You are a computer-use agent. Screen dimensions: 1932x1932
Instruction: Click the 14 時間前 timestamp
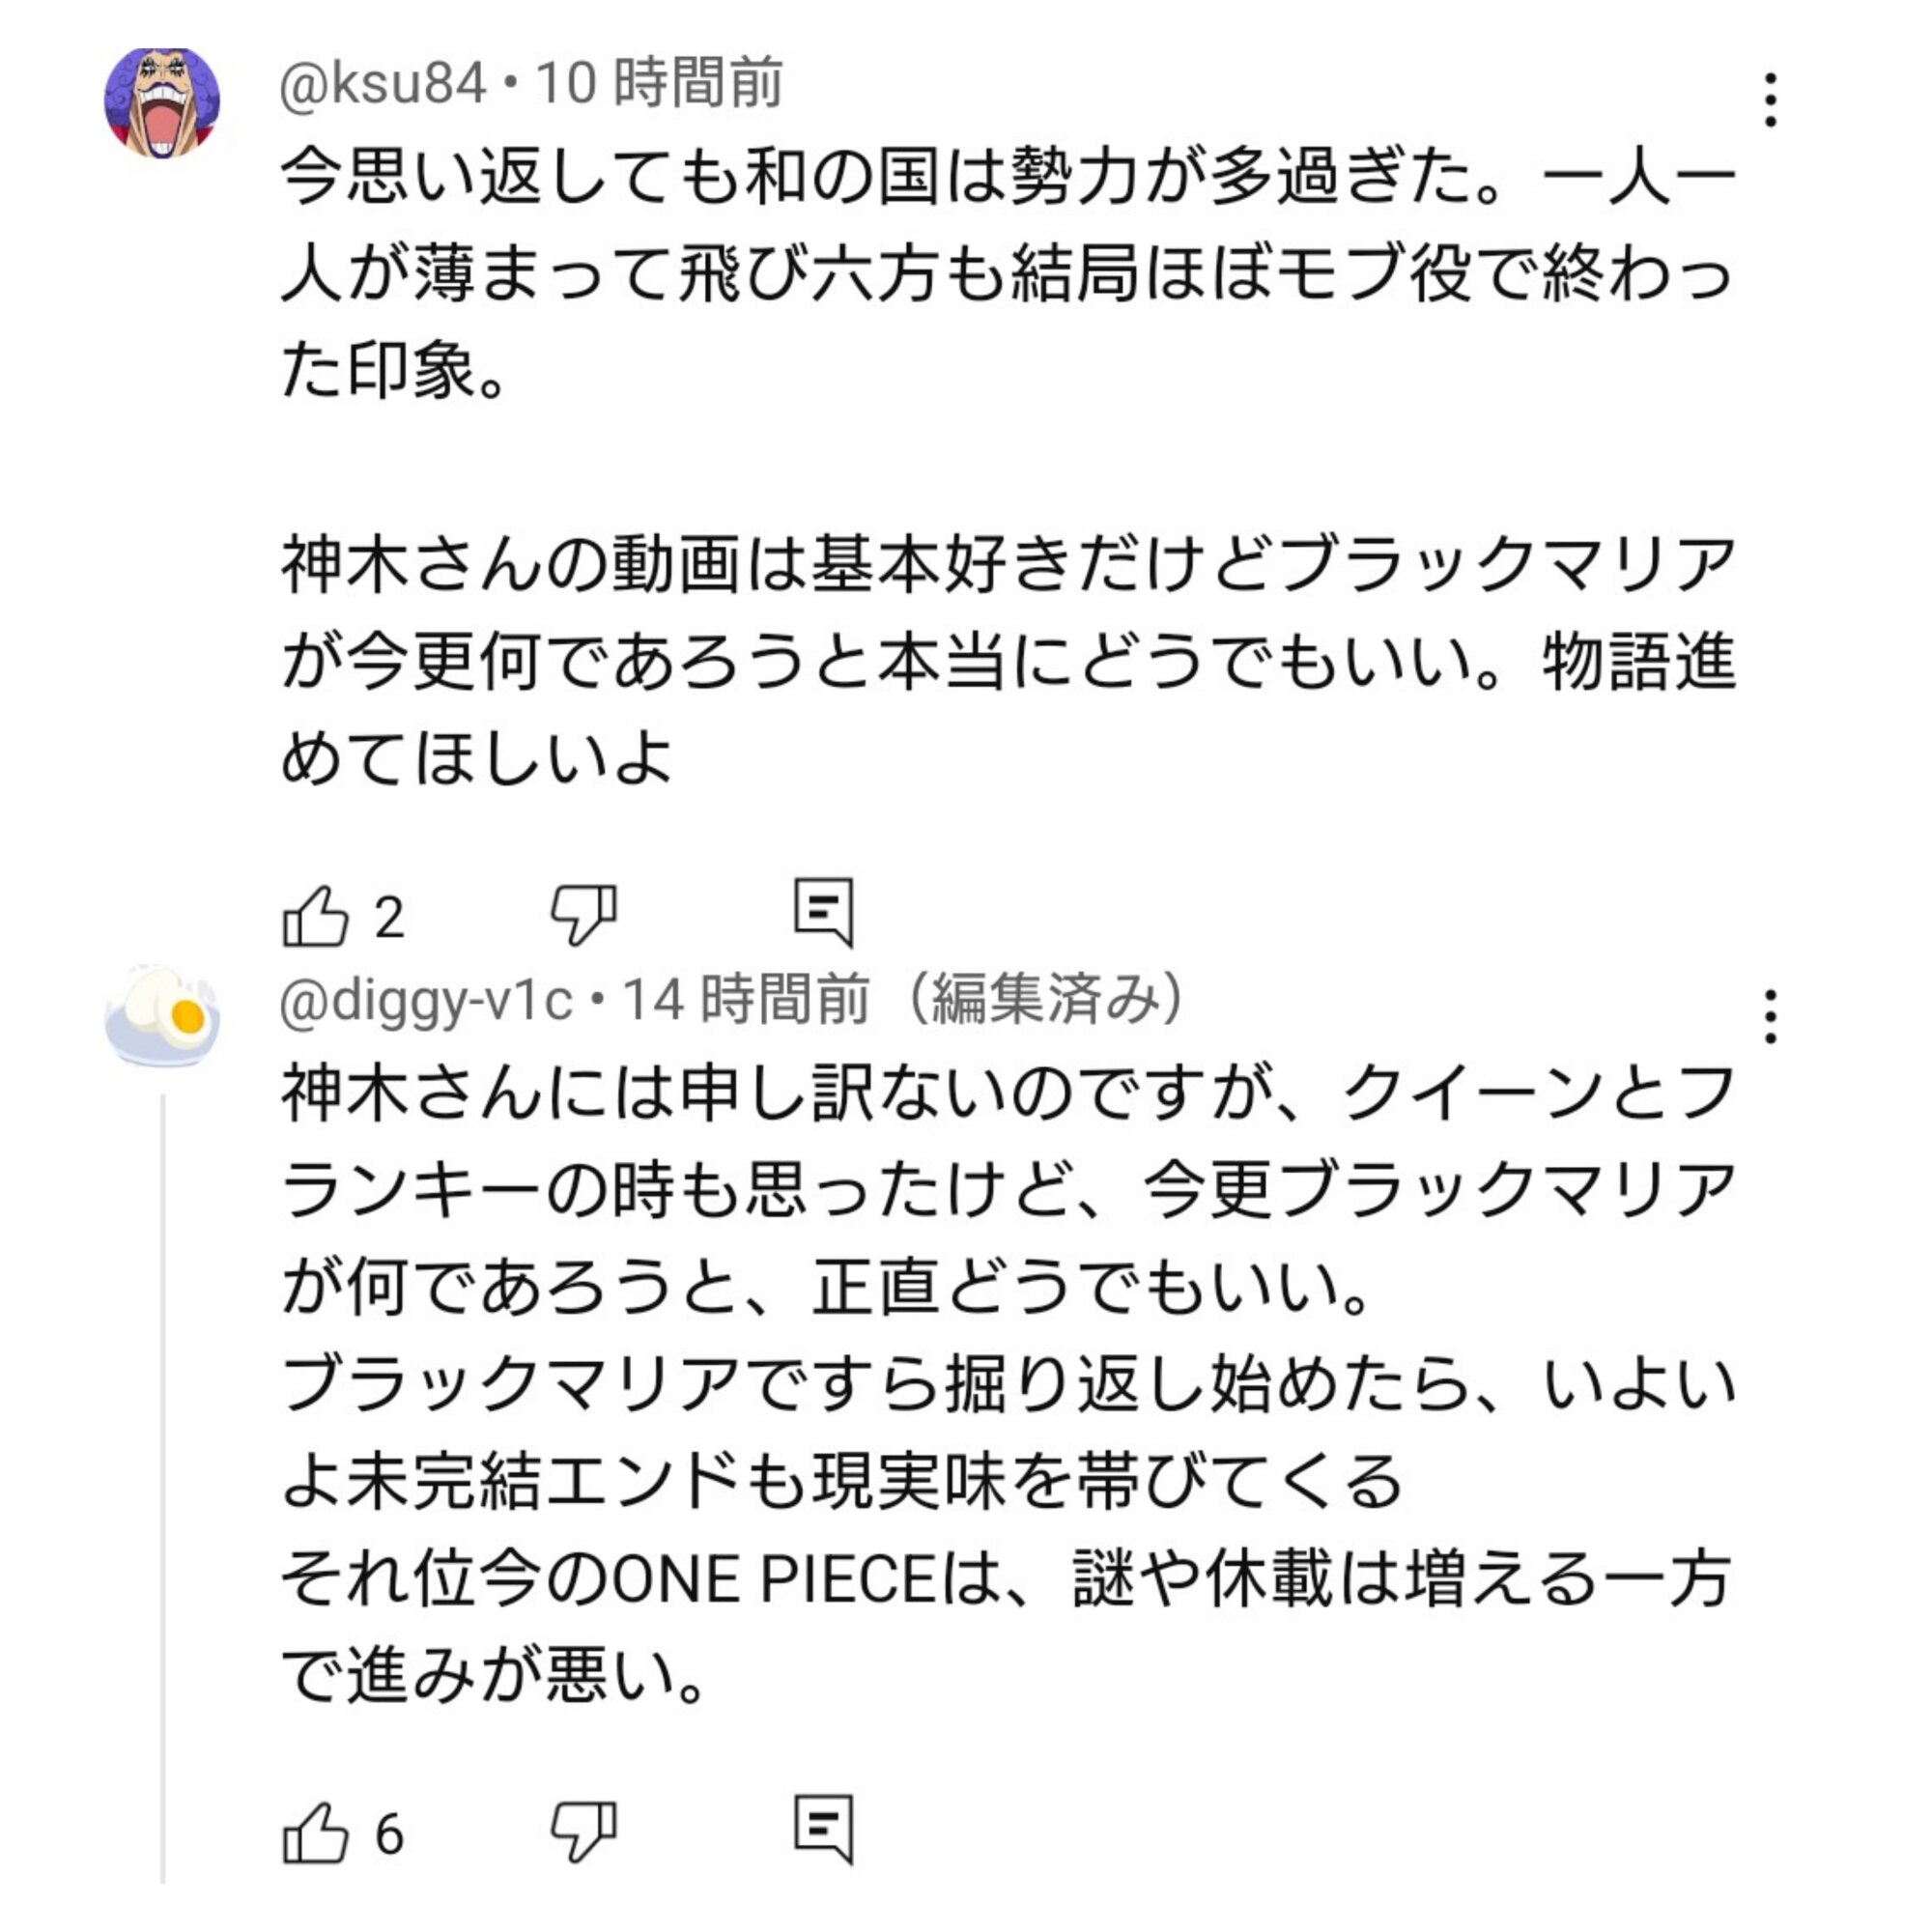tap(746, 1000)
